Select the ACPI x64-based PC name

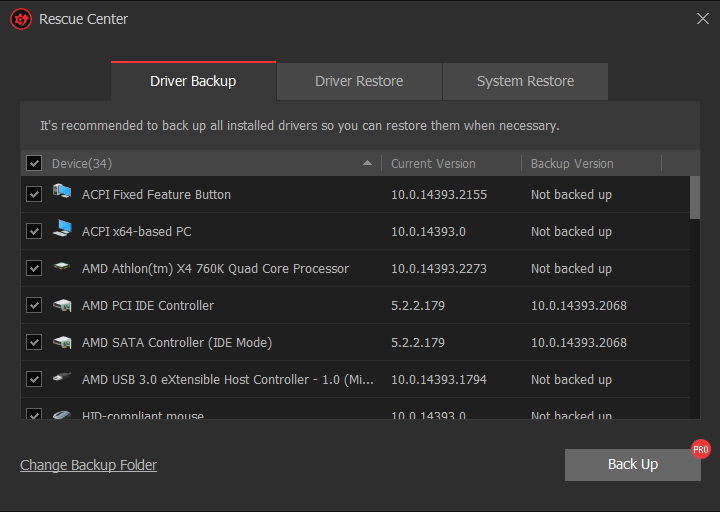click(136, 231)
